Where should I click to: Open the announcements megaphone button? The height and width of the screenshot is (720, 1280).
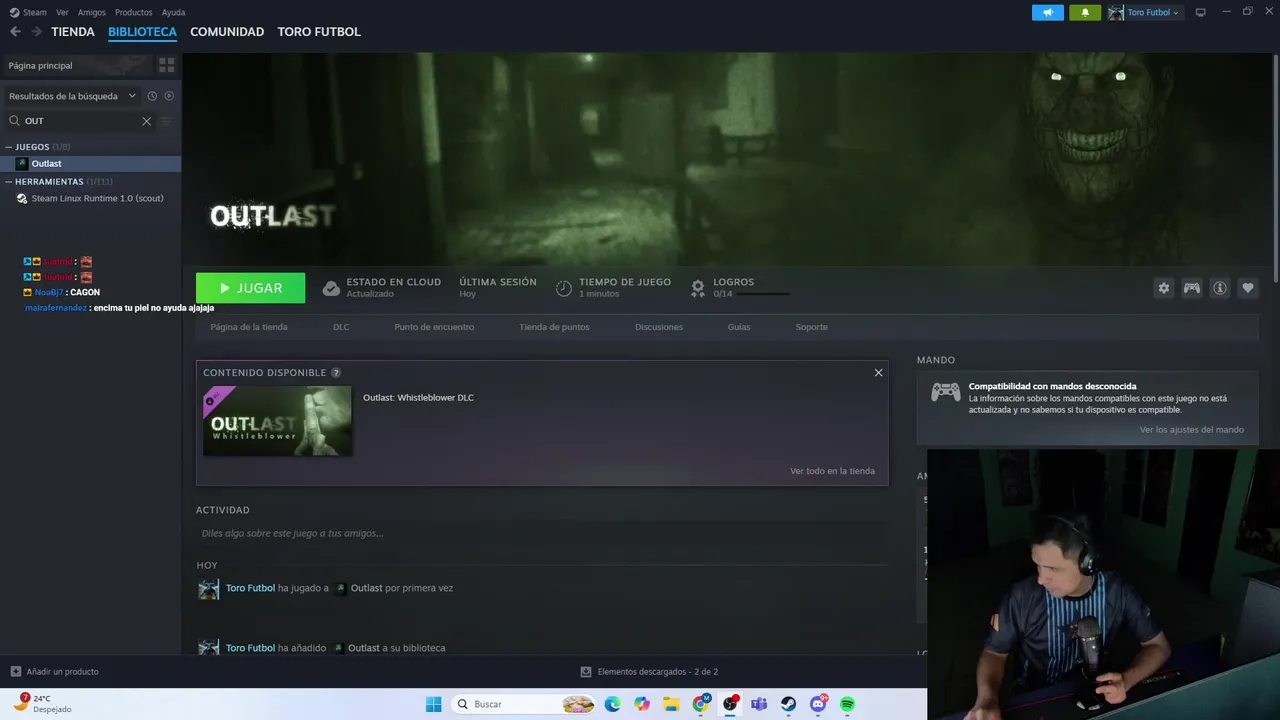click(1048, 12)
